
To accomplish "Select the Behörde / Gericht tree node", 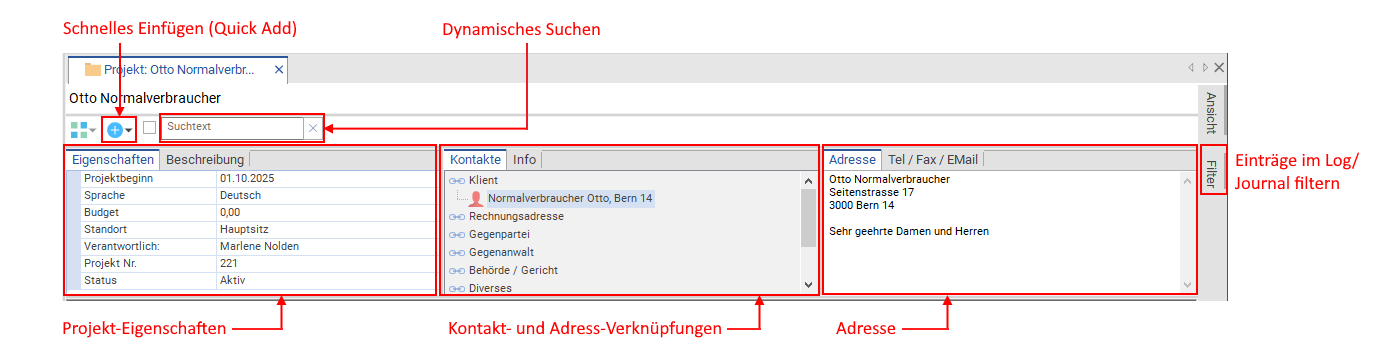I will pyautogui.click(x=513, y=270).
